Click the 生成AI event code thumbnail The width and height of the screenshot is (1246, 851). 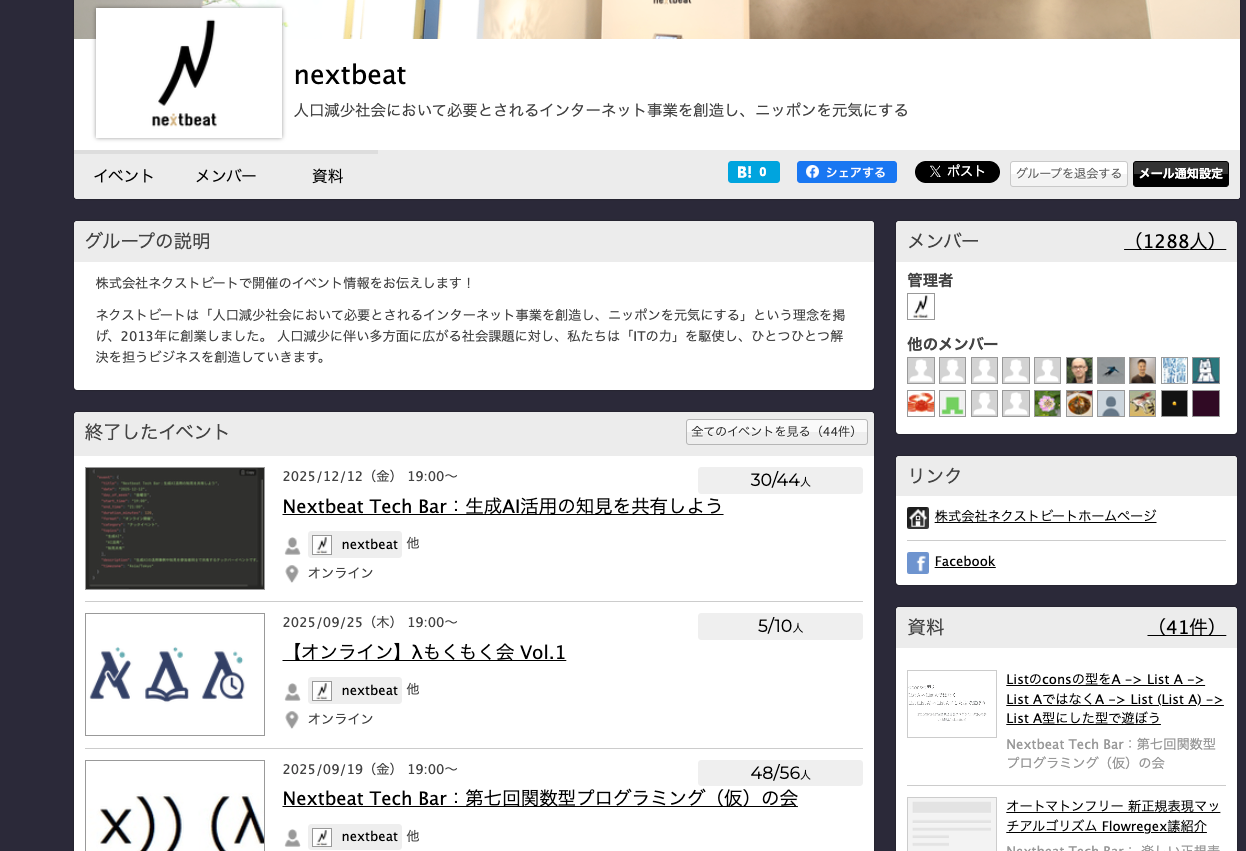point(175,528)
